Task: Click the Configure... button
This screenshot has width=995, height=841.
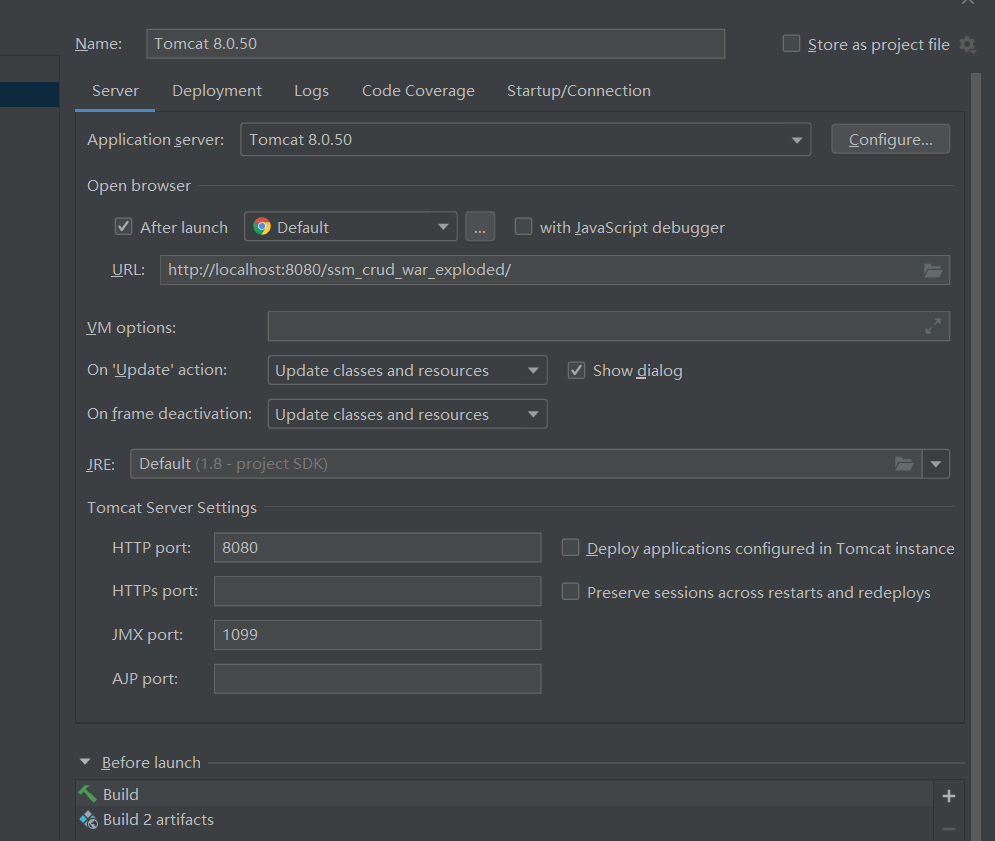Action: pyautogui.click(x=890, y=139)
